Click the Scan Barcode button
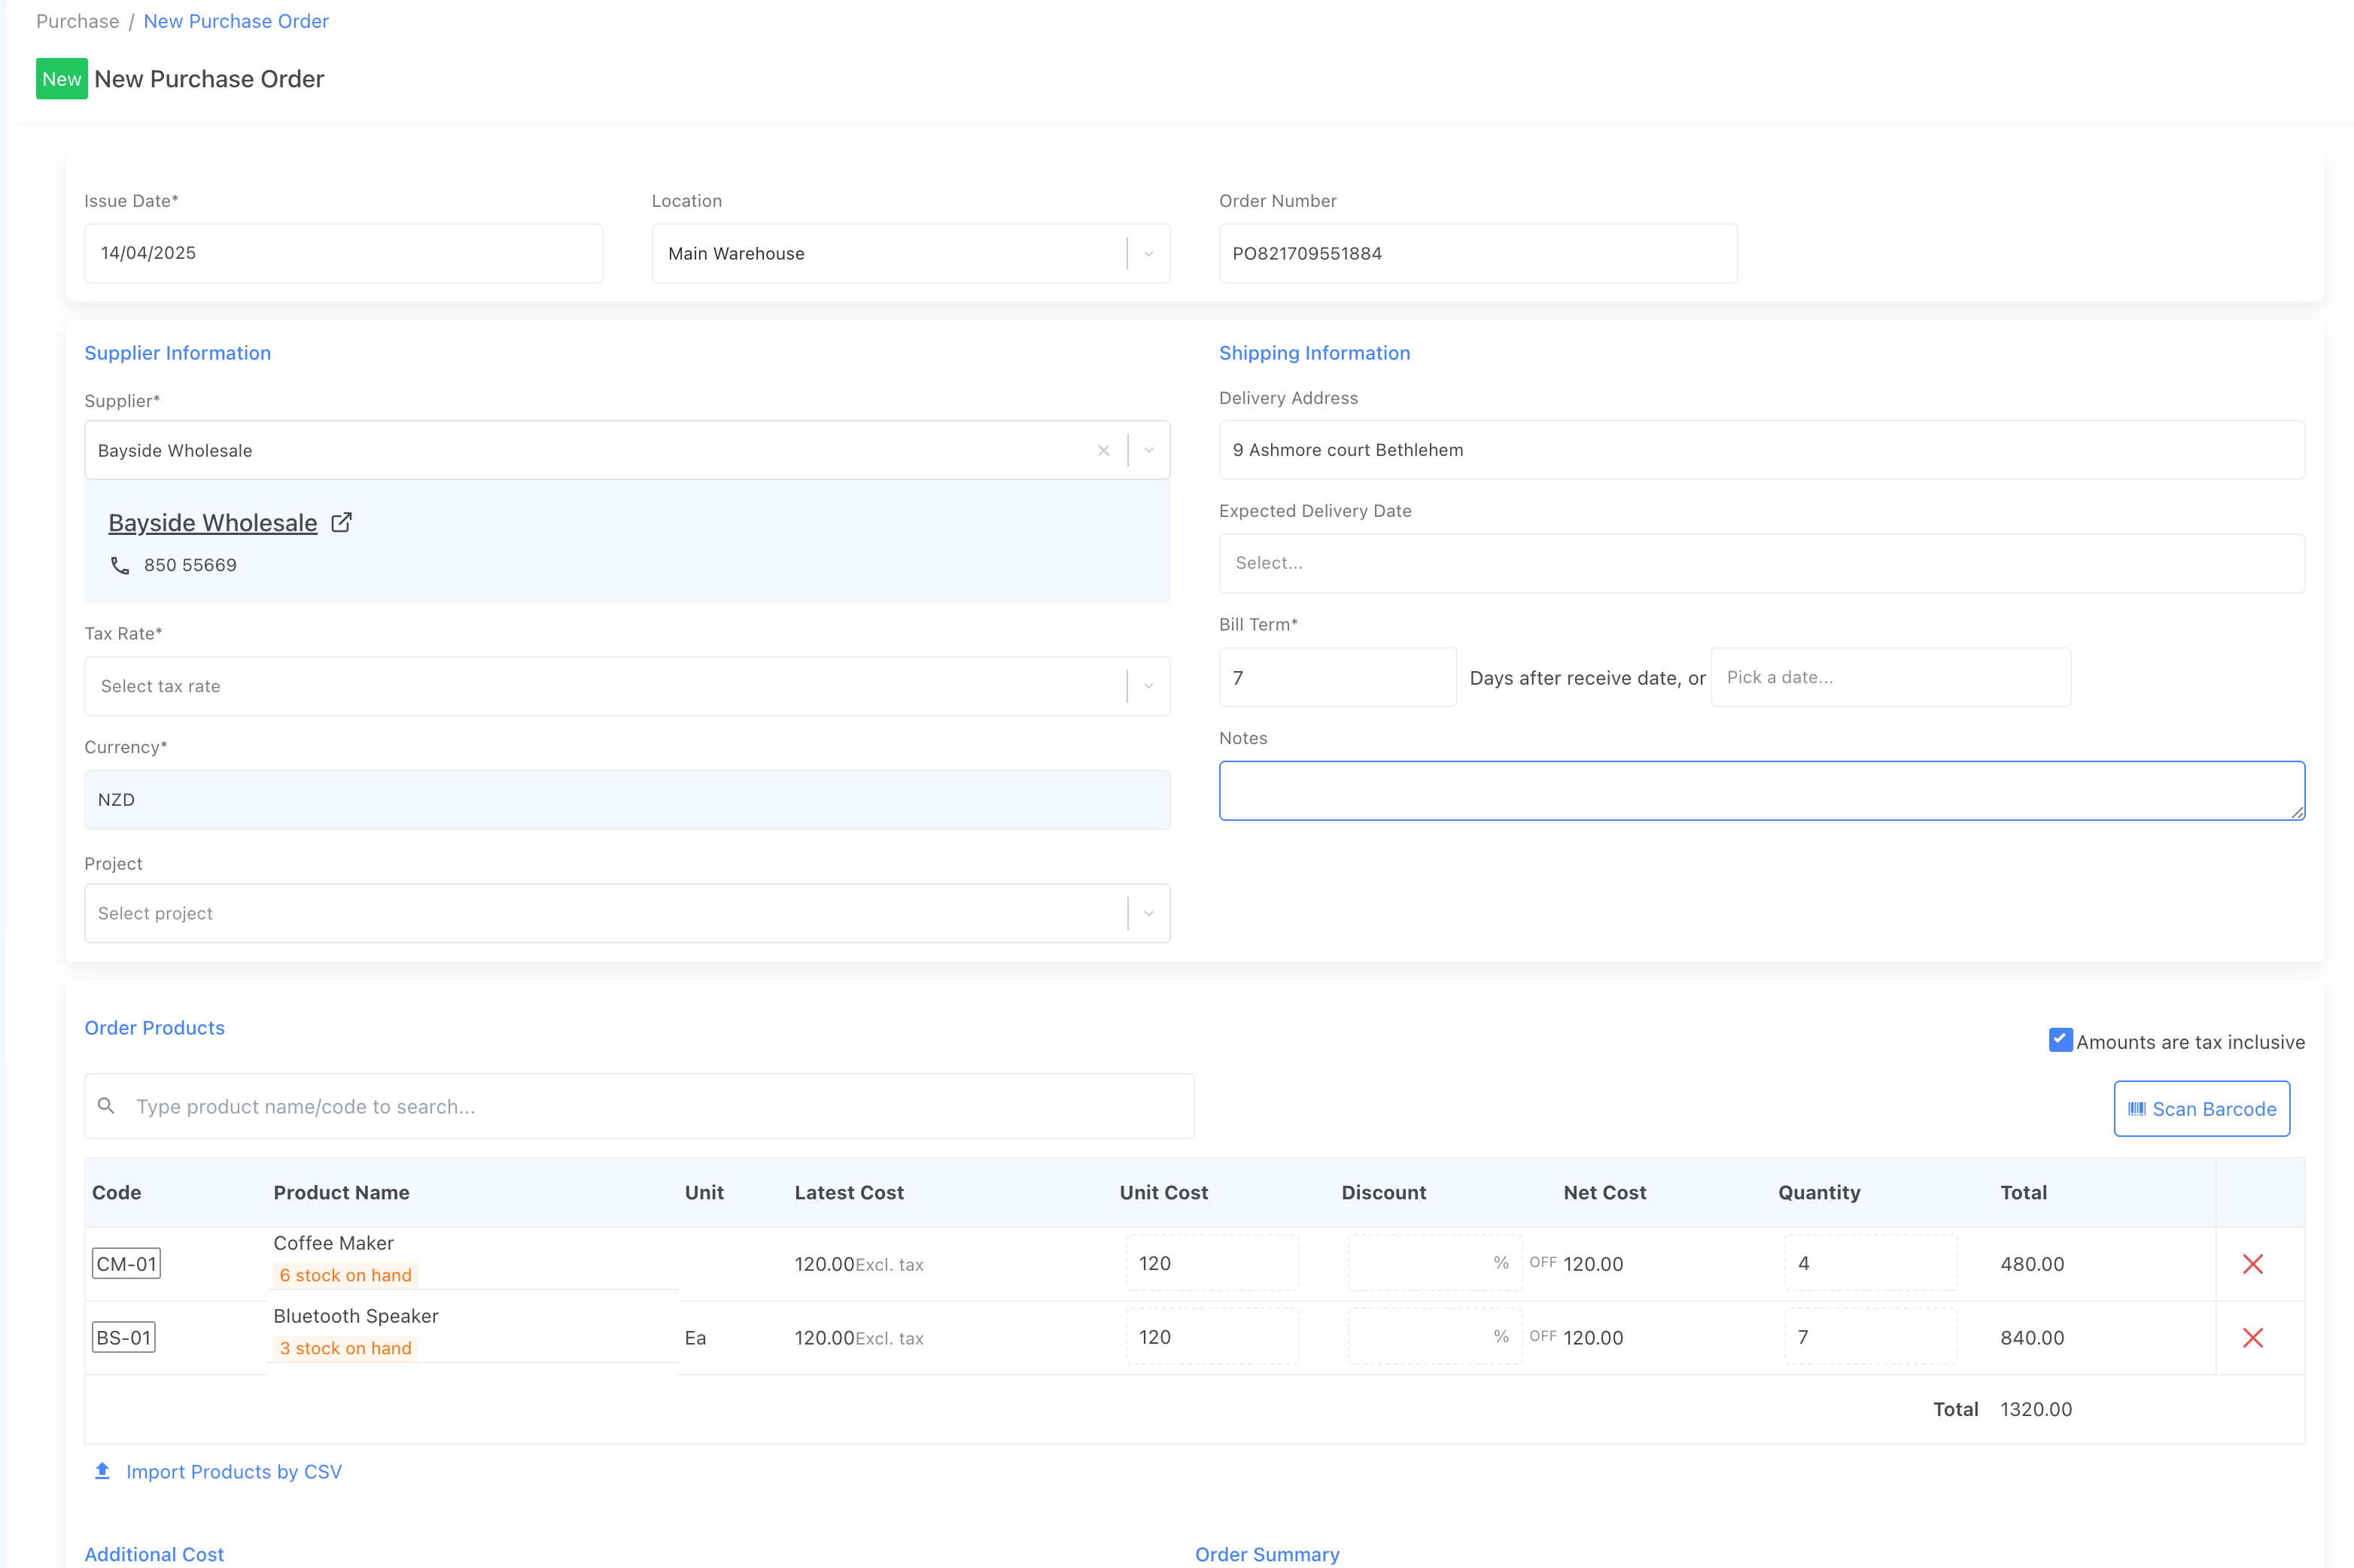This screenshot has width=2354, height=1568. [2201, 1109]
